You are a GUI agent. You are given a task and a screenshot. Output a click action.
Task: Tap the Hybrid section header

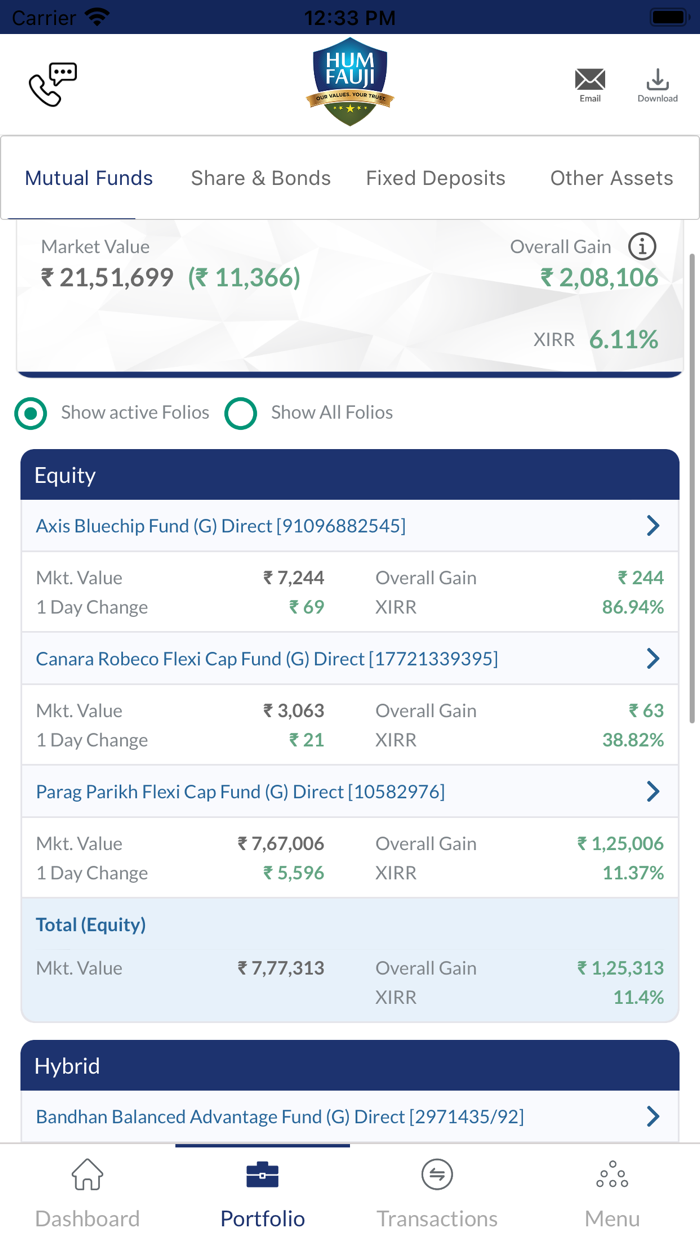click(x=350, y=1065)
